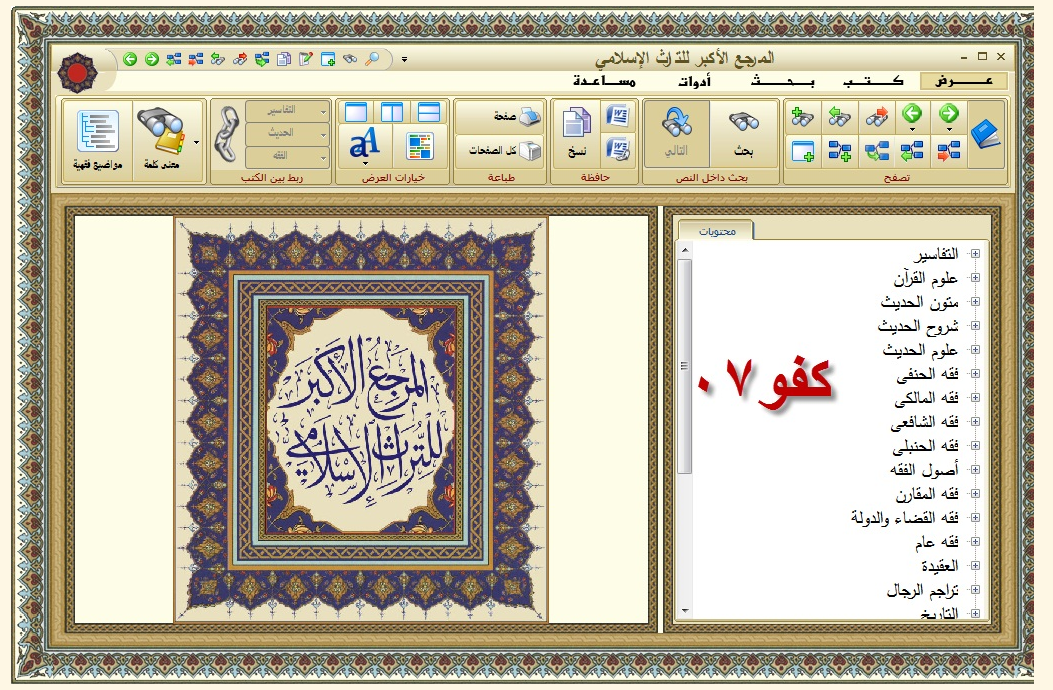Open the أدوات ribbon tab
Viewport: 1053px width, 690px height.
click(x=694, y=81)
